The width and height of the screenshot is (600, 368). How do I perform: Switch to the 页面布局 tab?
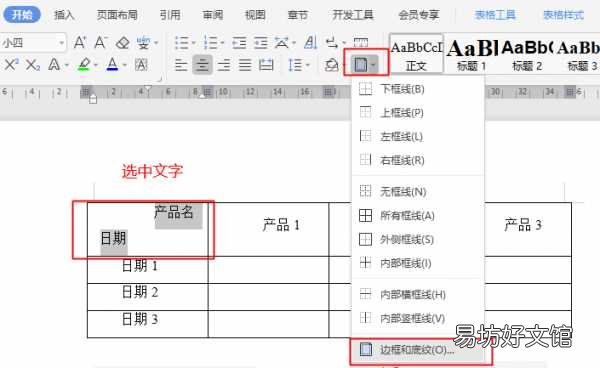coord(117,15)
